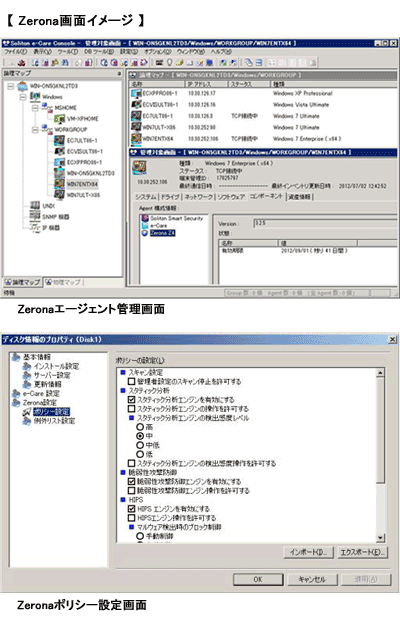
Task: Select the WIN7ENTX64 computer icon in tree
Action: click(60, 184)
